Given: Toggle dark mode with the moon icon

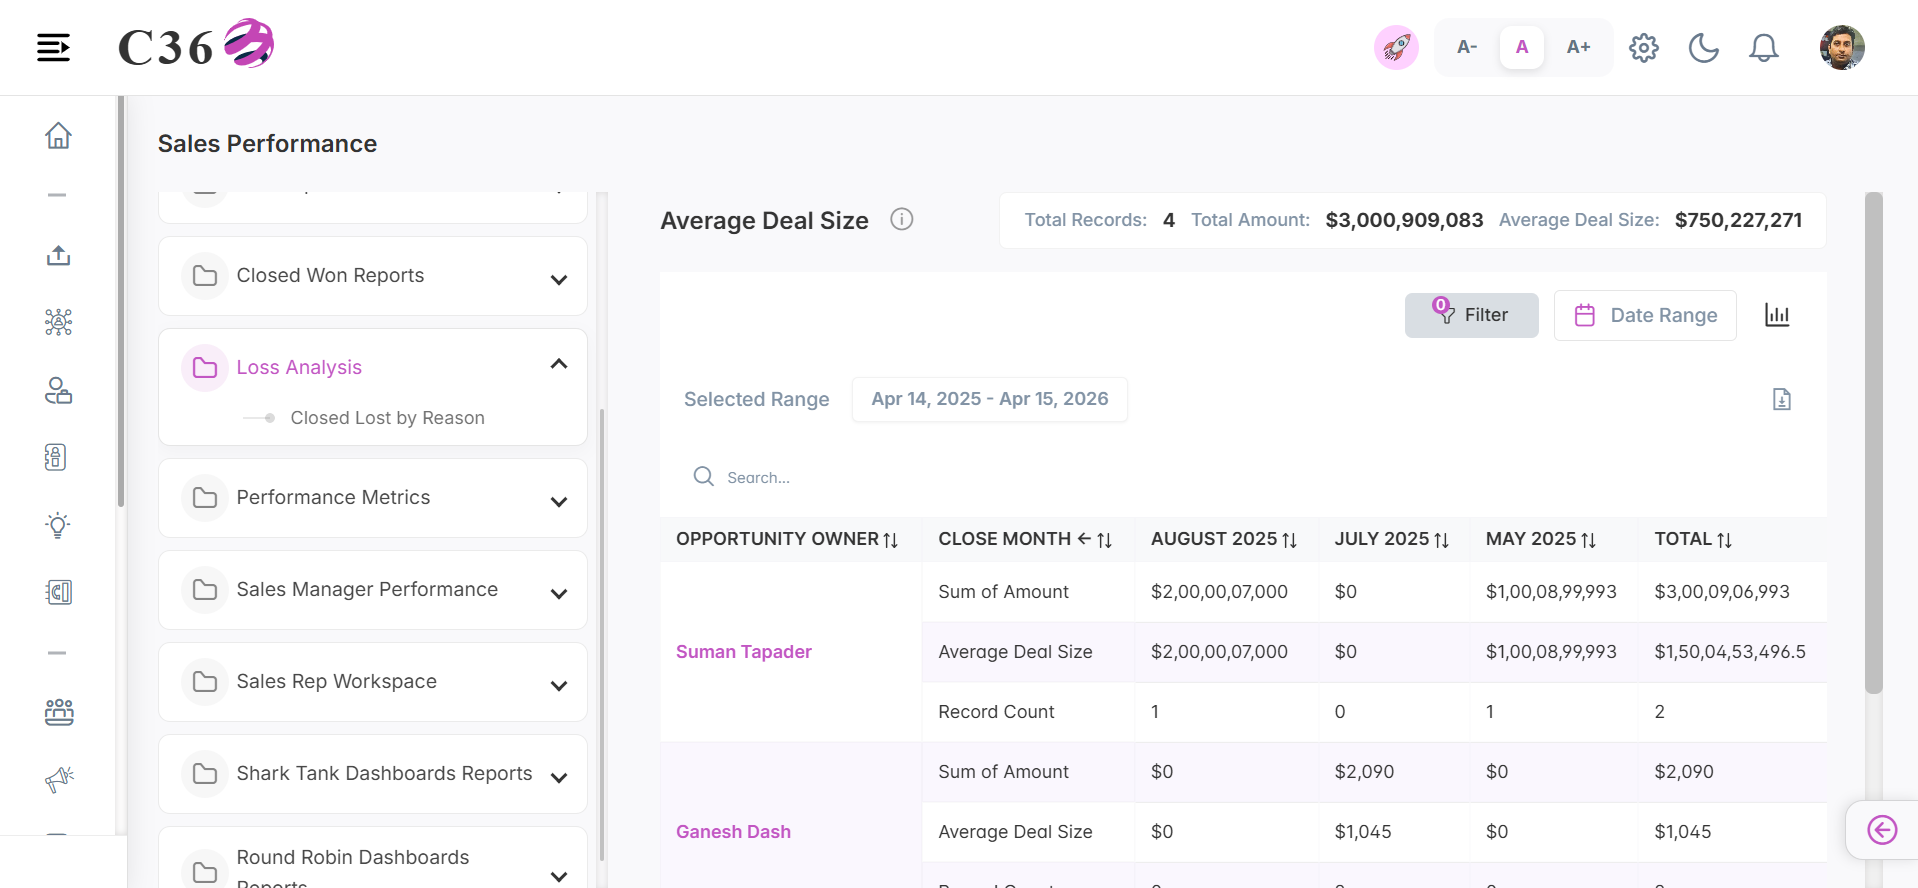Looking at the screenshot, I should tap(1703, 47).
